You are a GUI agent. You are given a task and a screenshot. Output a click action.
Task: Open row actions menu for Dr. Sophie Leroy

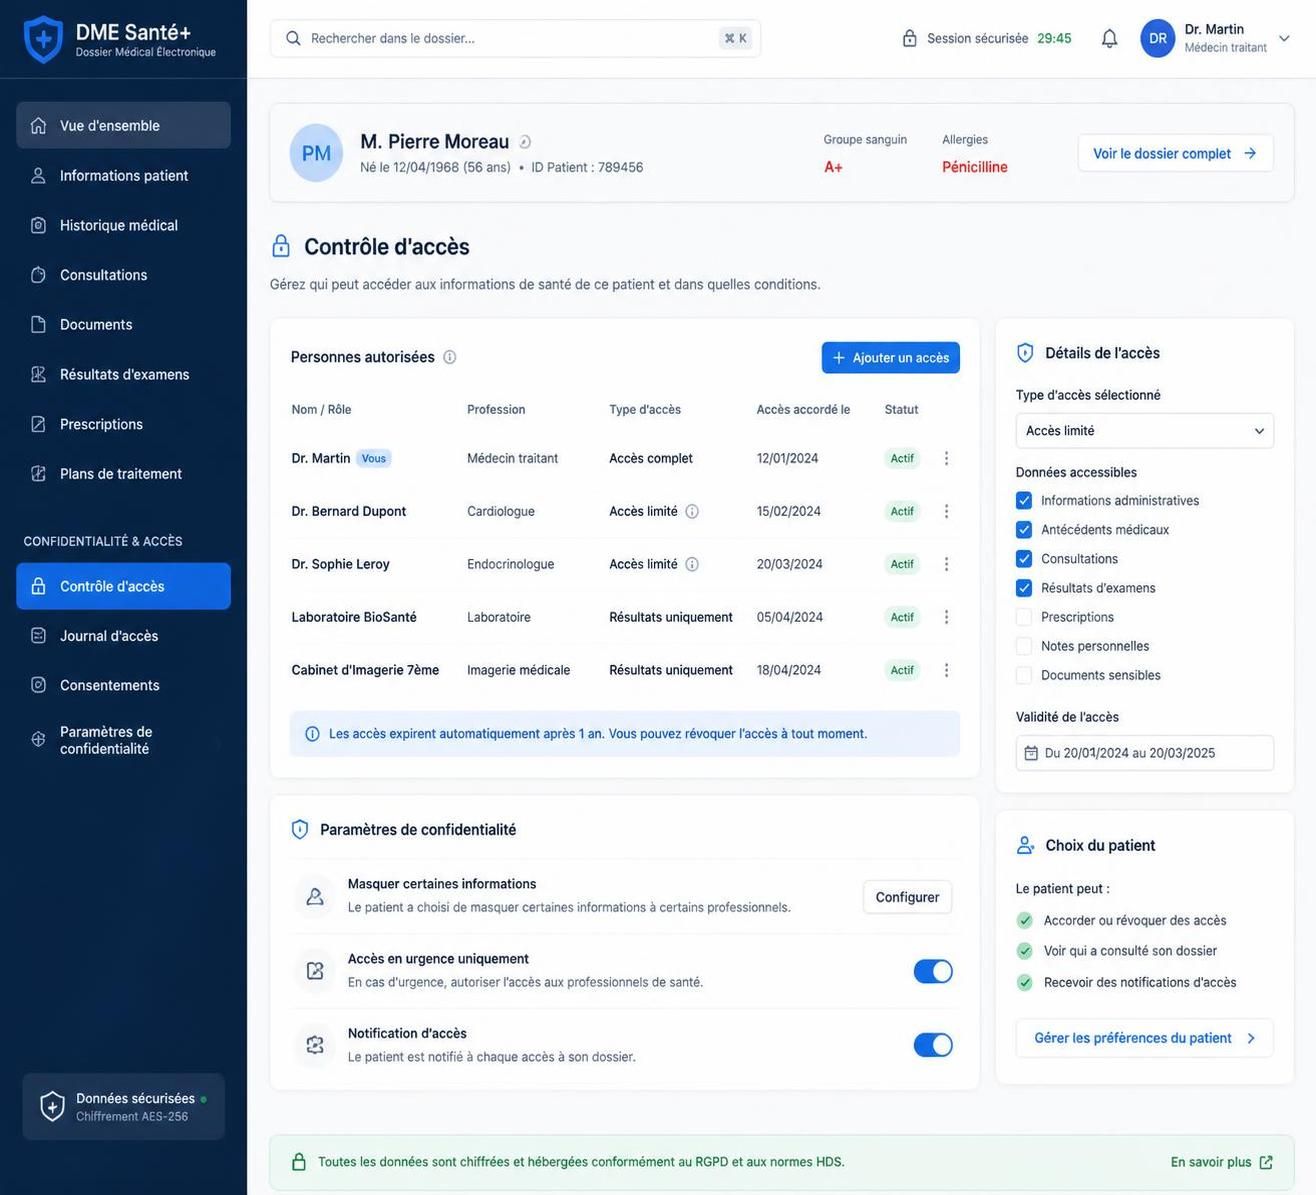[946, 564]
